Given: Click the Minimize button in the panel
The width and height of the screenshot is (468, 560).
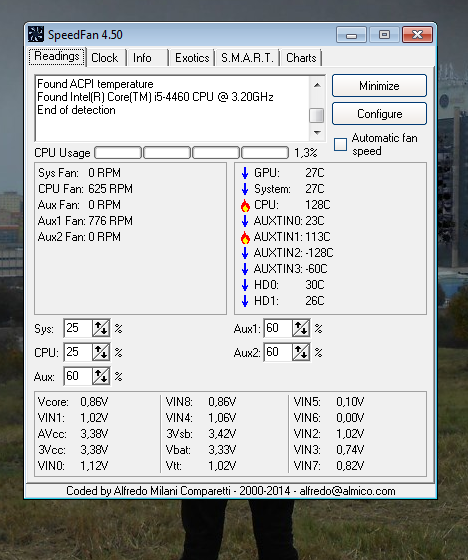Looking at the screenshot, I should 379,86.
